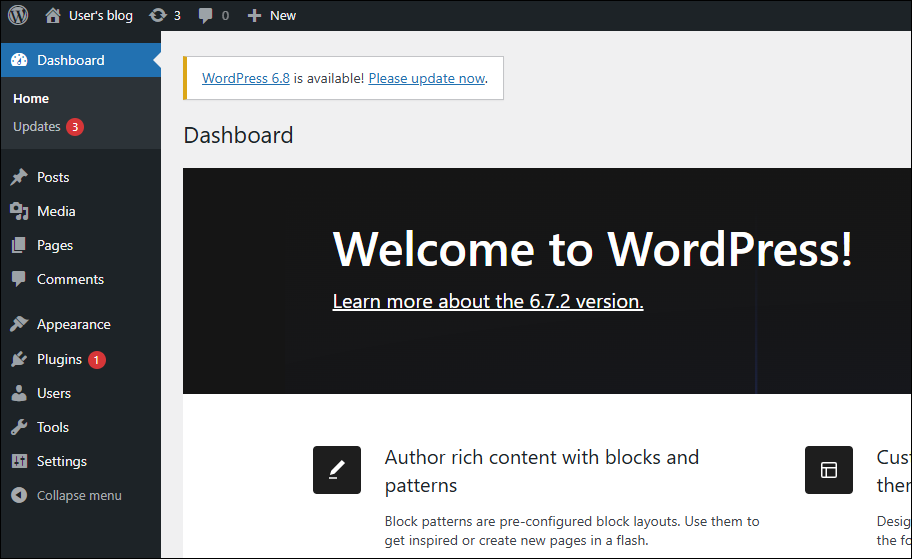Visit site via User's blog link
912x559 pixels.
point(101,16)
